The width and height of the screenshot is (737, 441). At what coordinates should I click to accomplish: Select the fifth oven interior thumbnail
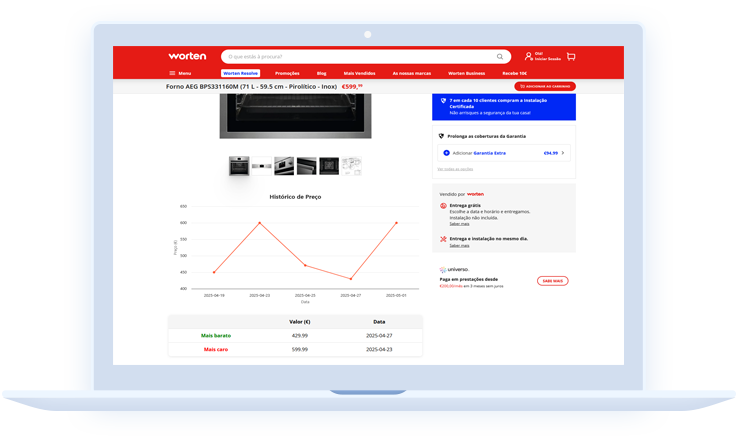(329, 166)
